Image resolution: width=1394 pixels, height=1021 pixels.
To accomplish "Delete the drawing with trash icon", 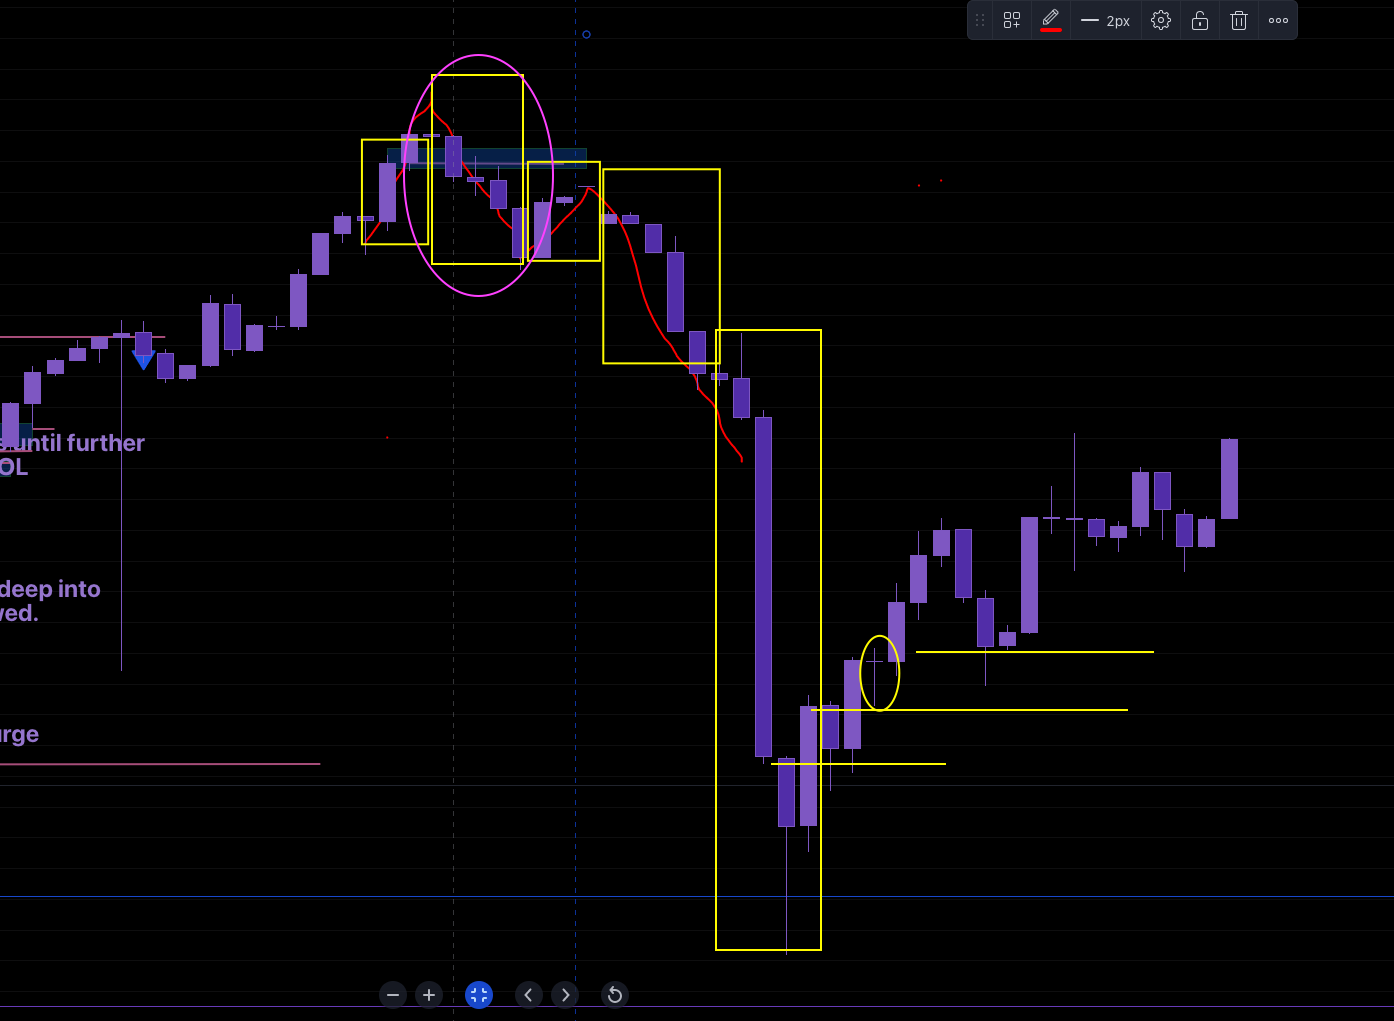I will coord(1238,20).
